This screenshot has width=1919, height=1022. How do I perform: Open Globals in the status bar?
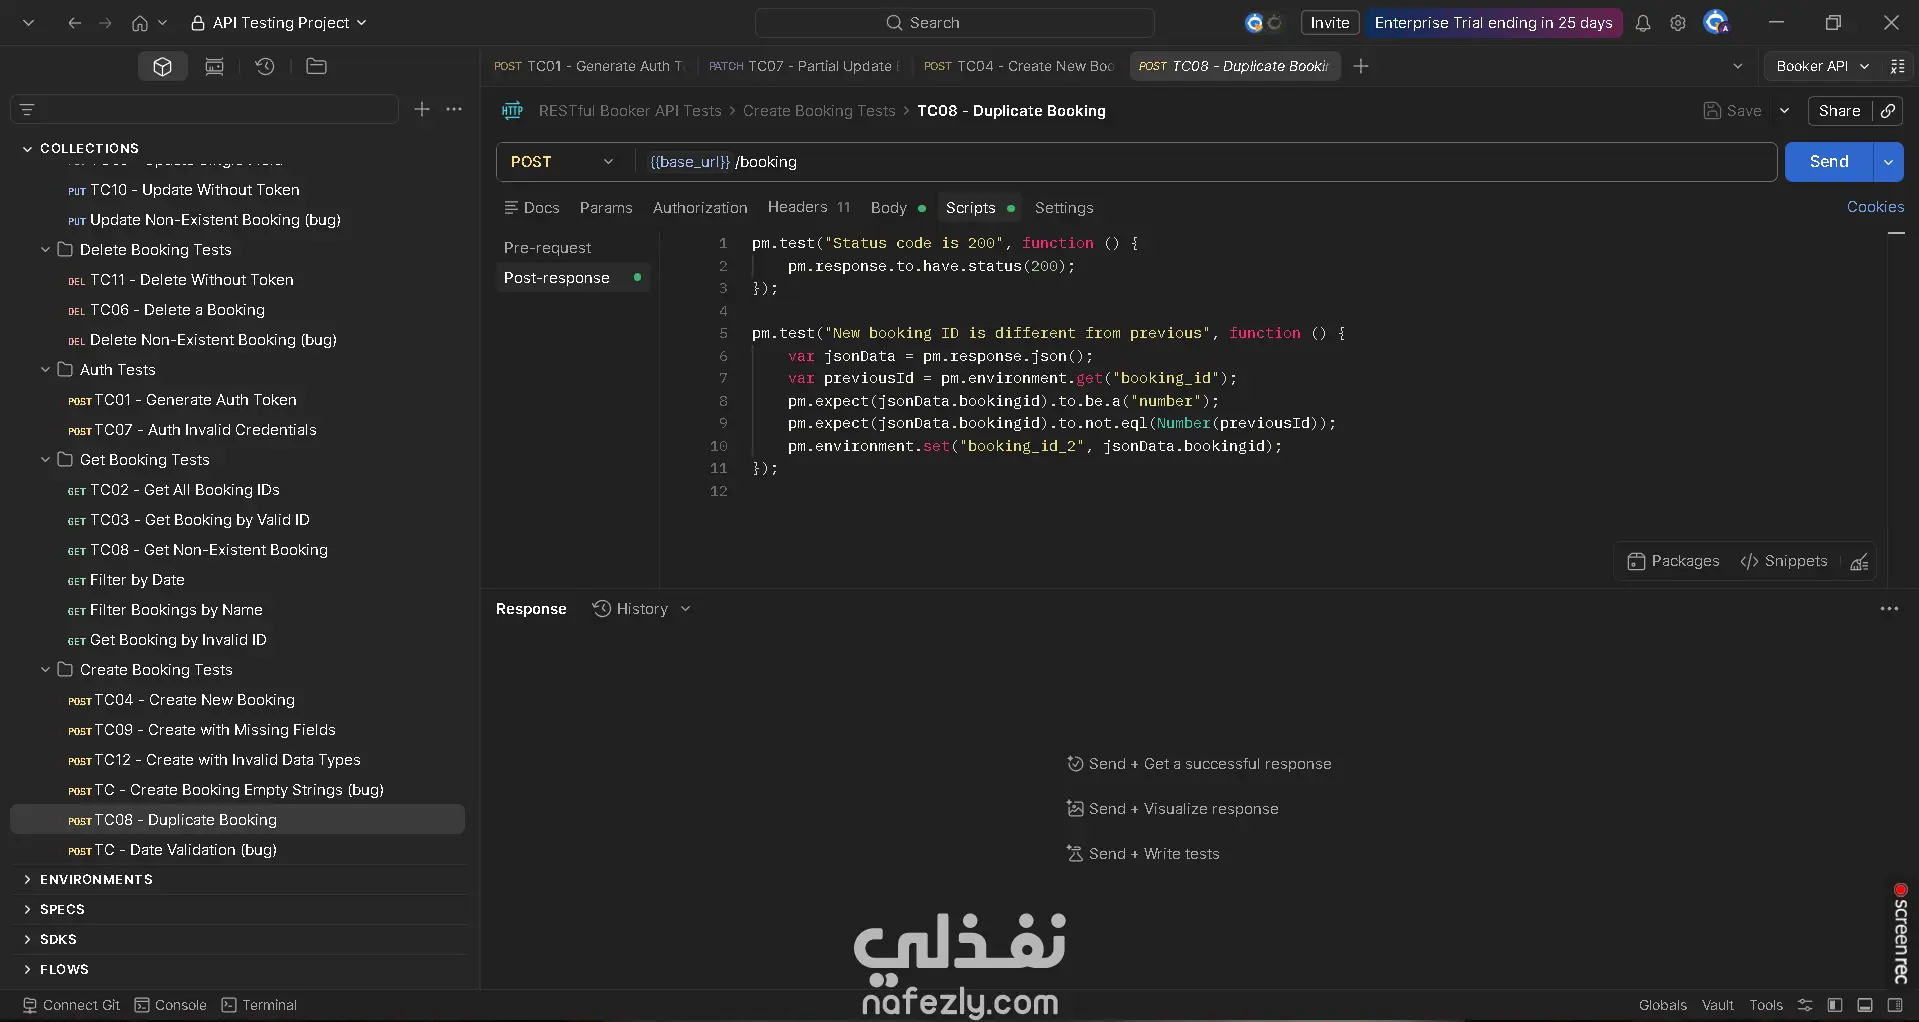pos(1663,1005)
